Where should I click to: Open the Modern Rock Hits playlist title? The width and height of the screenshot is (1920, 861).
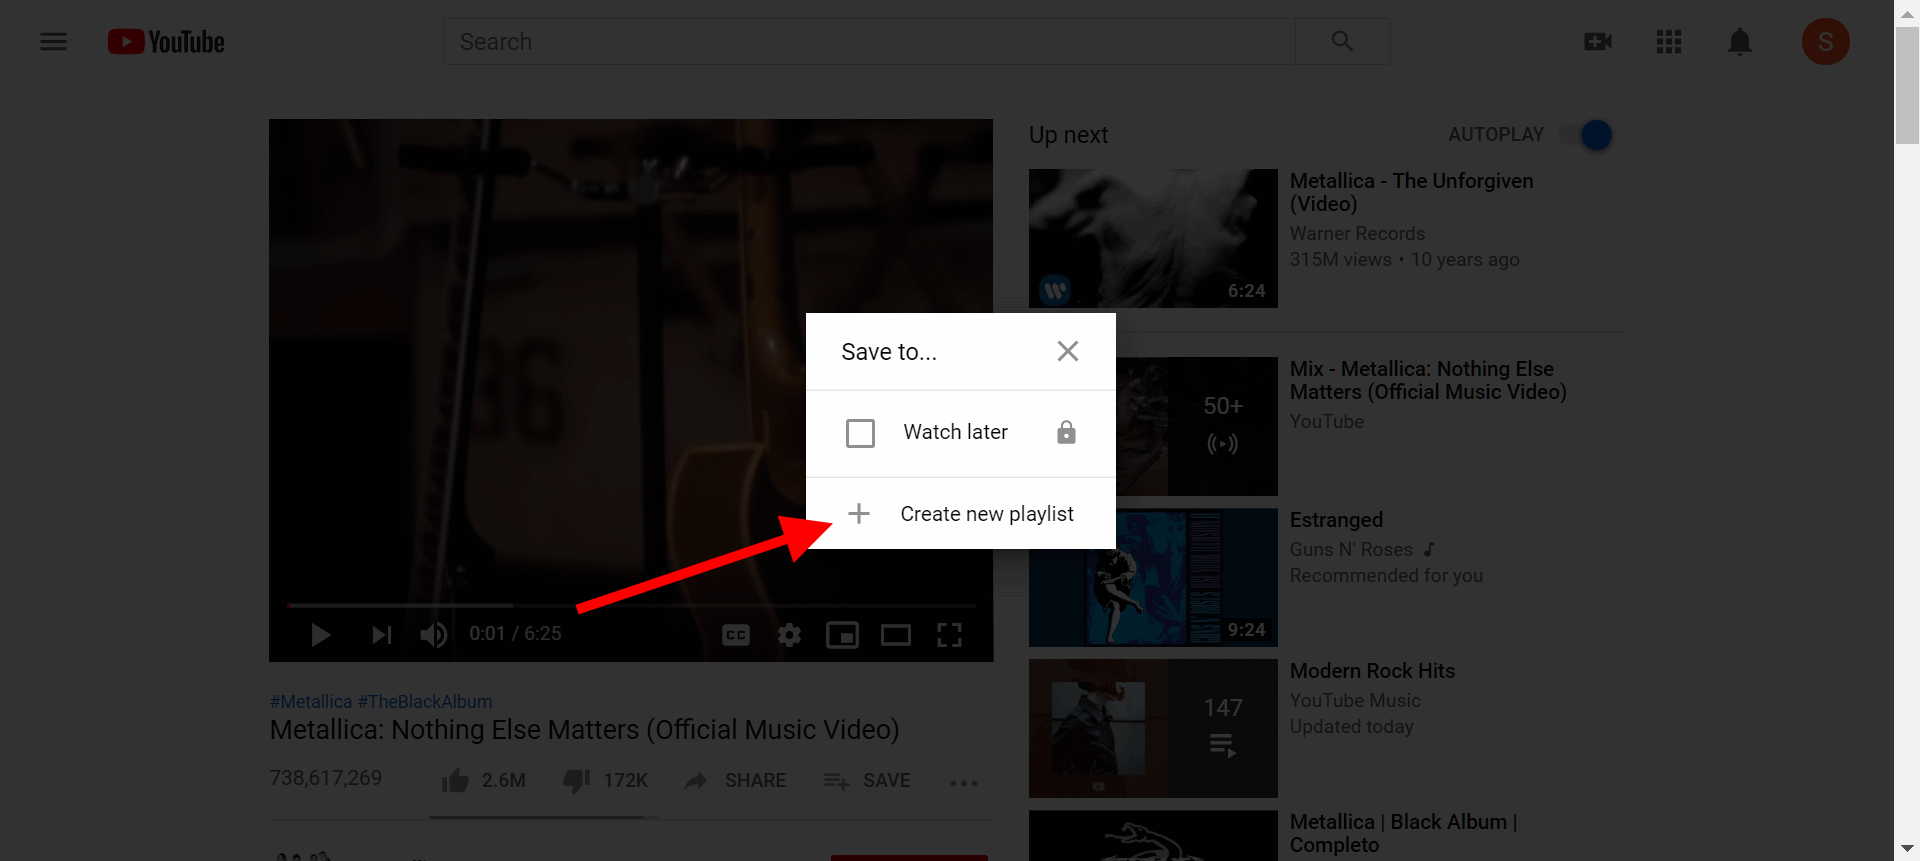click(x=1372, y=671)
